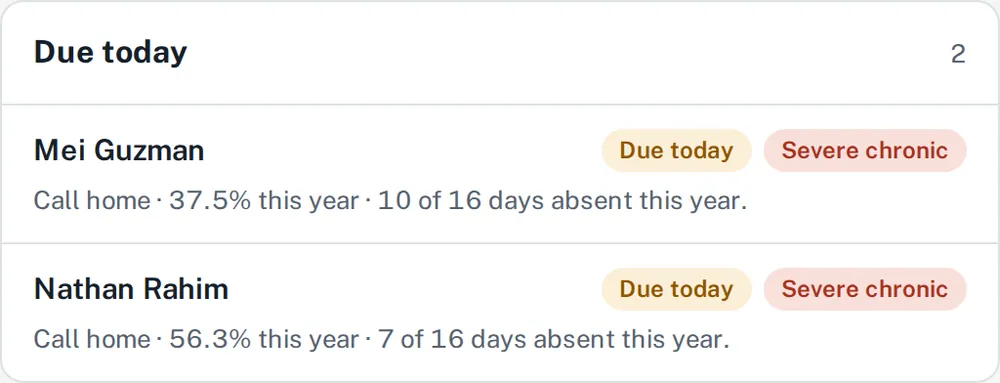The image size is (1000, 383).
Task: Select the Nathan Rahim list row
Action: 500,312
